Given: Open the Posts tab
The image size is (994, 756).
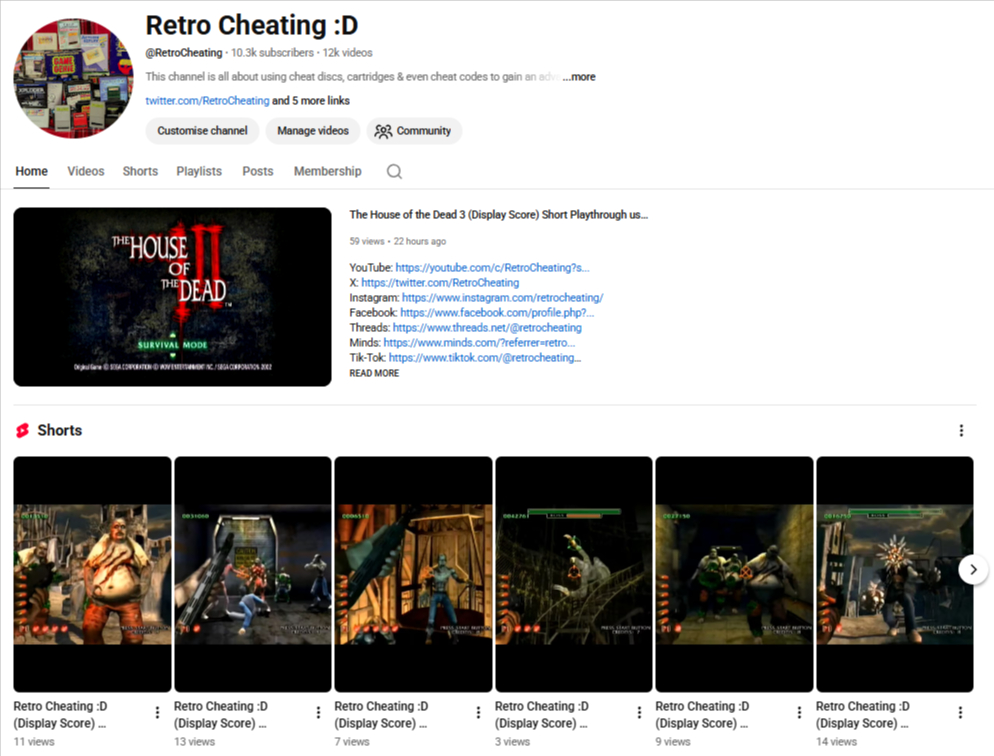Looking at the screenshot, I should coord(257,171).
